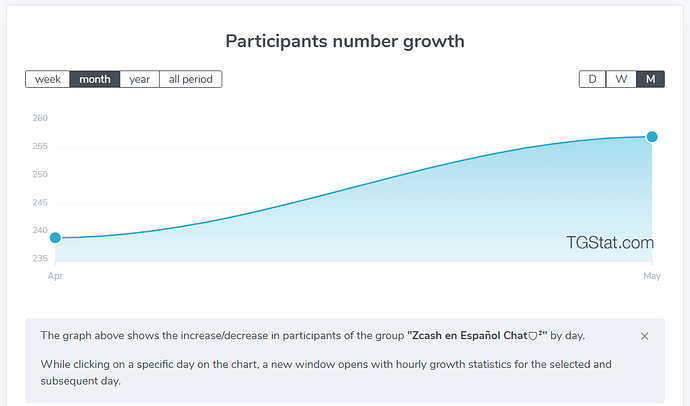
Task: Select the month period button
Action: (x=95, y=79)
